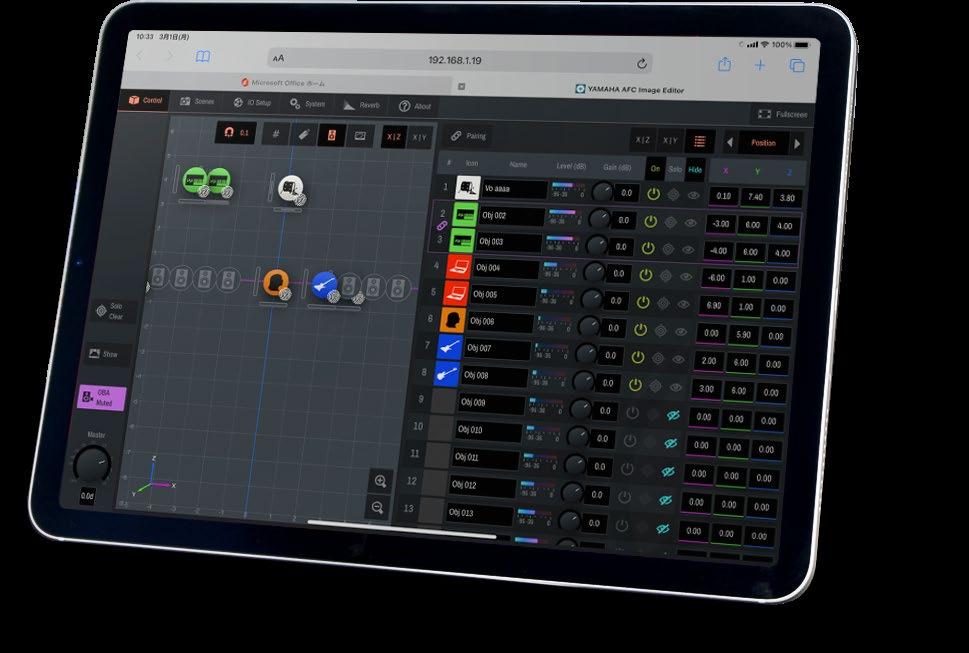Image resolution: width=969 pixels, height=653 pixels.
Task: Open the Scenes tab
Action: click(x=197, y=101)
